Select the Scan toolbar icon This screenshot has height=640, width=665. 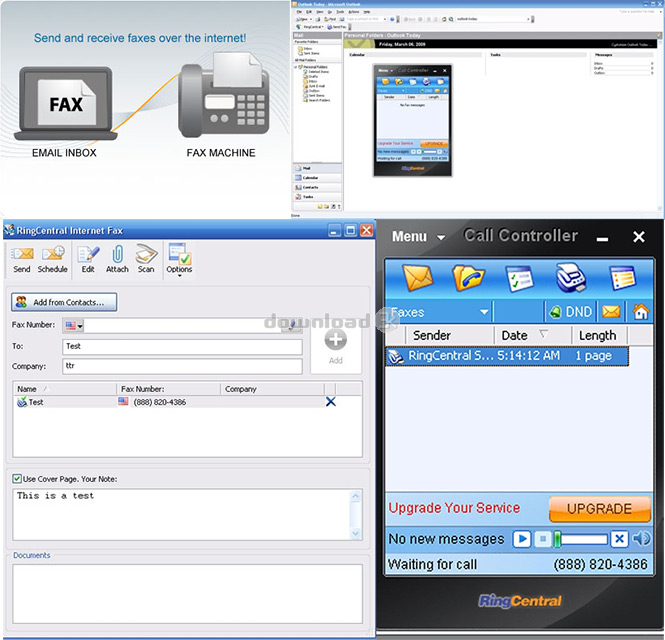[146, 258]
